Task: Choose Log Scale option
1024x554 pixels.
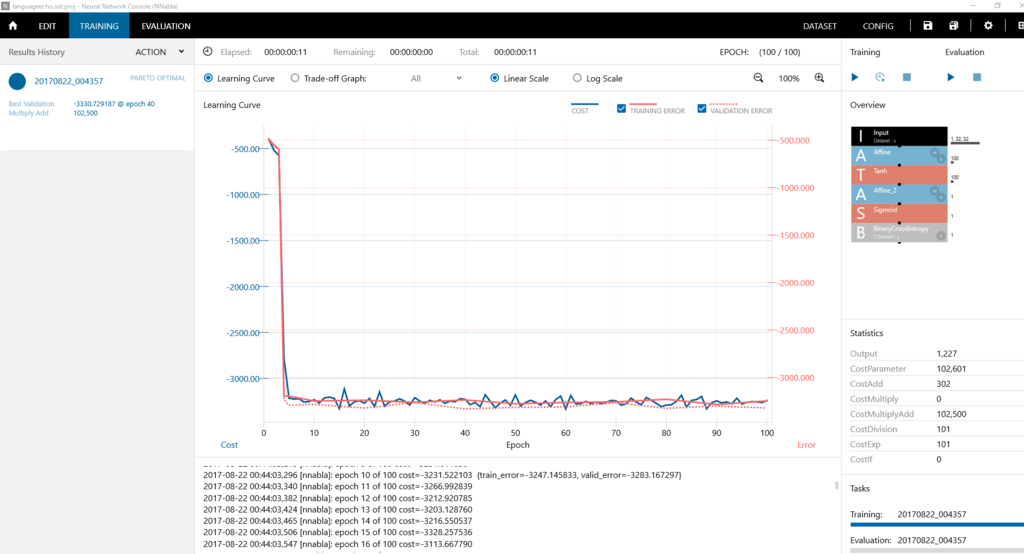Action: click(x=577, y=78)
